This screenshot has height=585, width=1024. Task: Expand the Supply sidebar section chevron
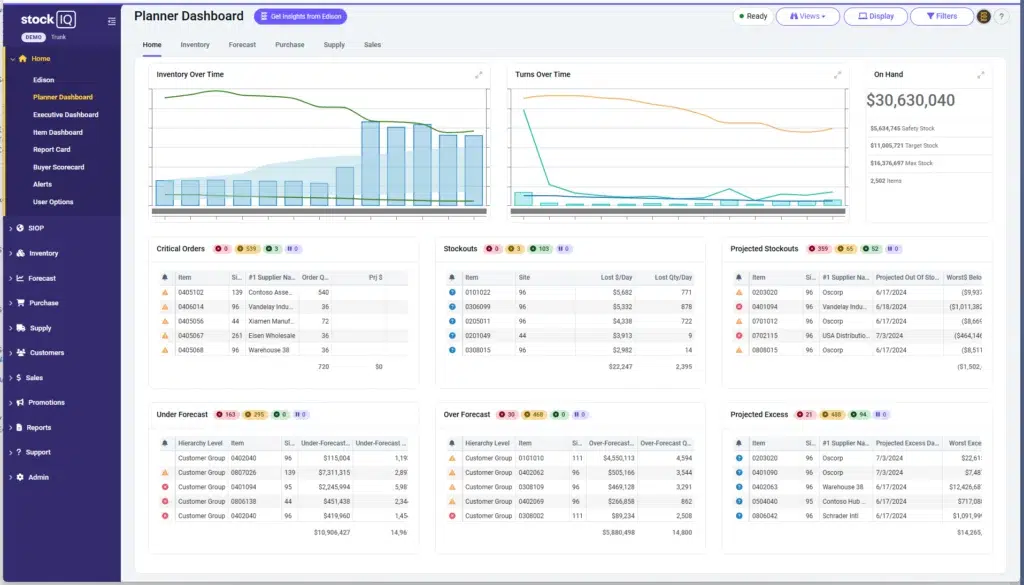coord(10,328)
